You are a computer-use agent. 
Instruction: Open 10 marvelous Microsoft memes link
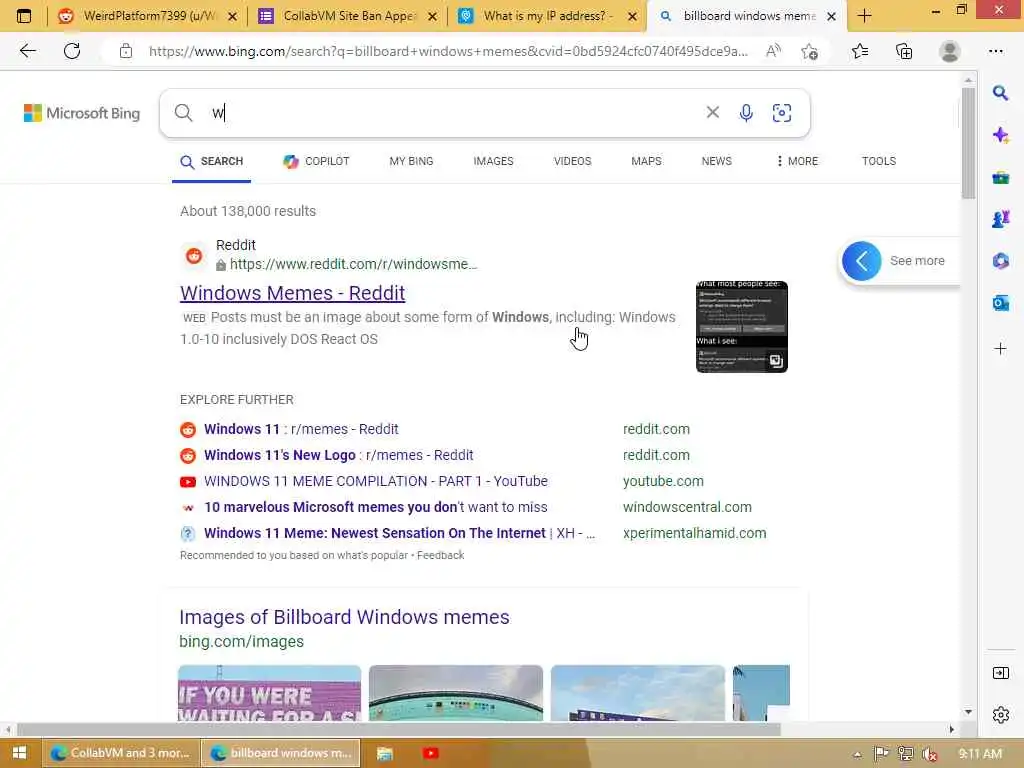click(376, 507)
